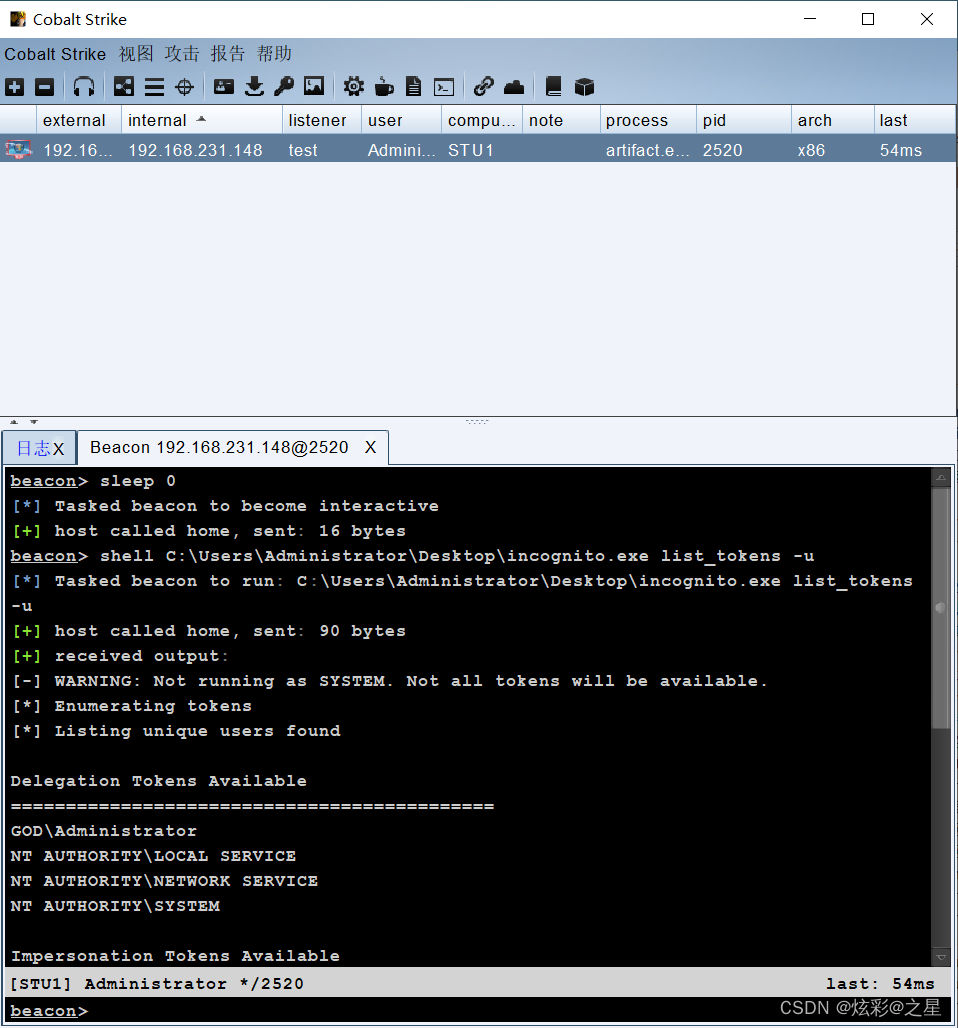Click Delegation Tokens Available heading
The height and width of the screenshot is (1028, 958).
[x=159, y=781]
